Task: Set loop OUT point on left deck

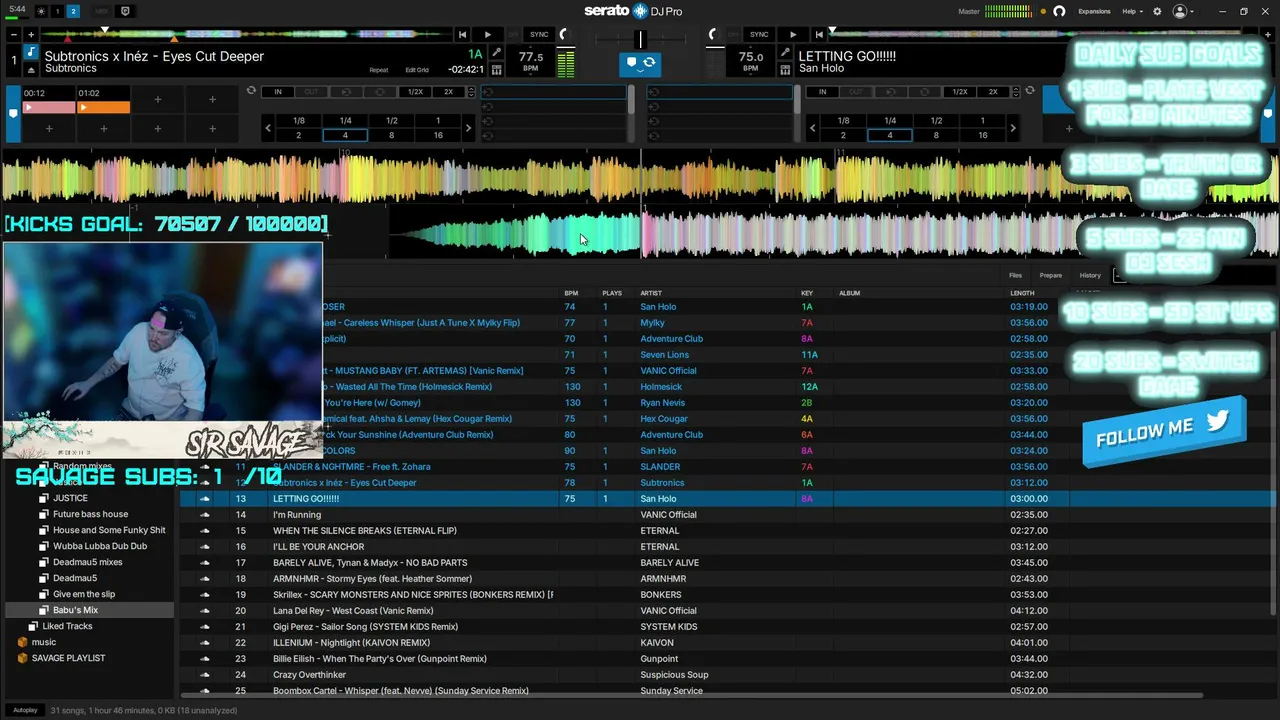Action: pos(311,92)
